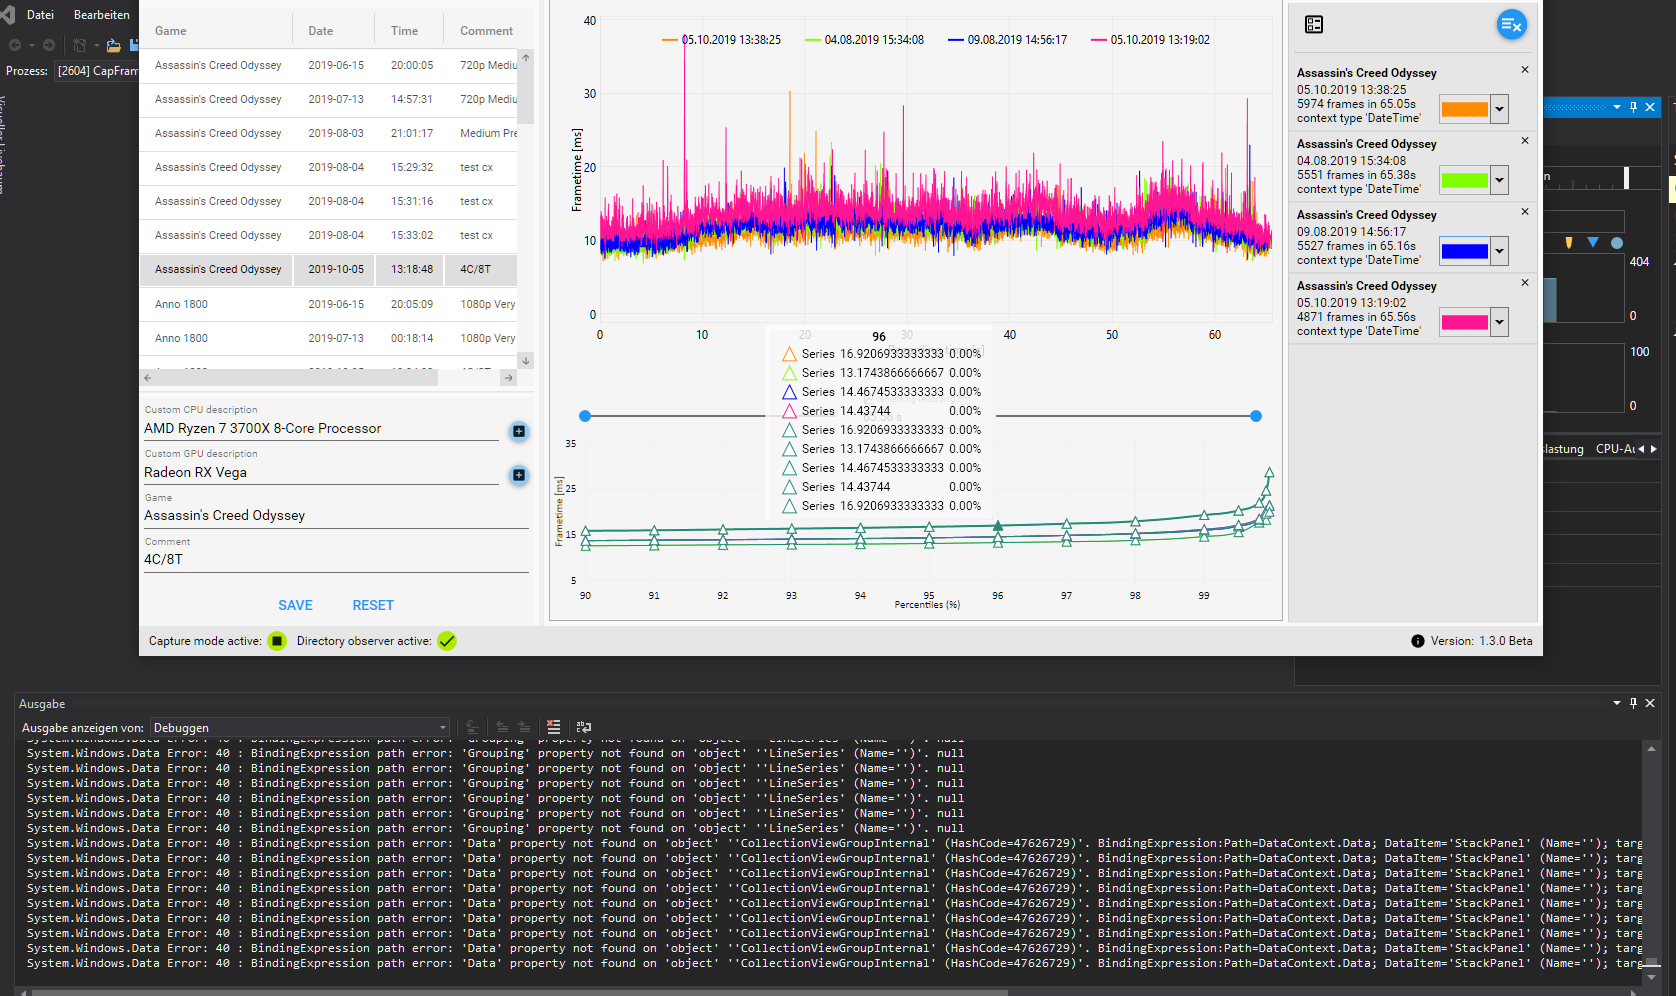Open the Datei menu
The height and width of the screenshot is (996, 1676).
(40, 15)
